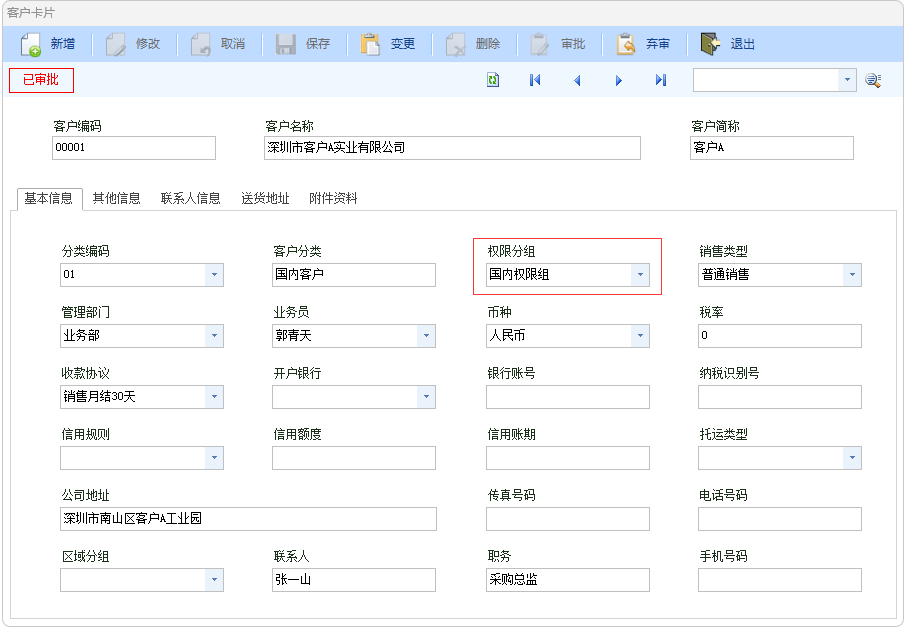Click the 删除 button label
The height and width of the screenshot is (629, 906).
488,44
